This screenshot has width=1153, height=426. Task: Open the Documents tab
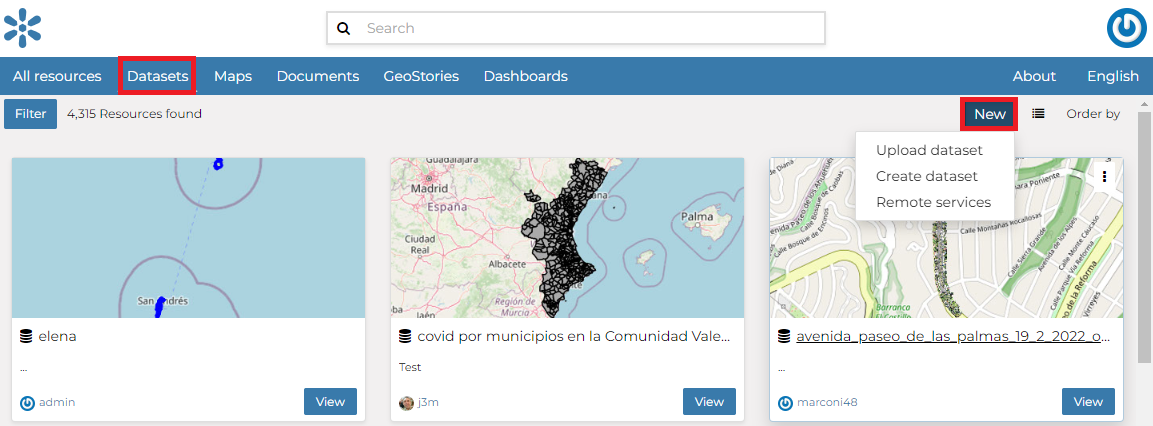(318, 77)
